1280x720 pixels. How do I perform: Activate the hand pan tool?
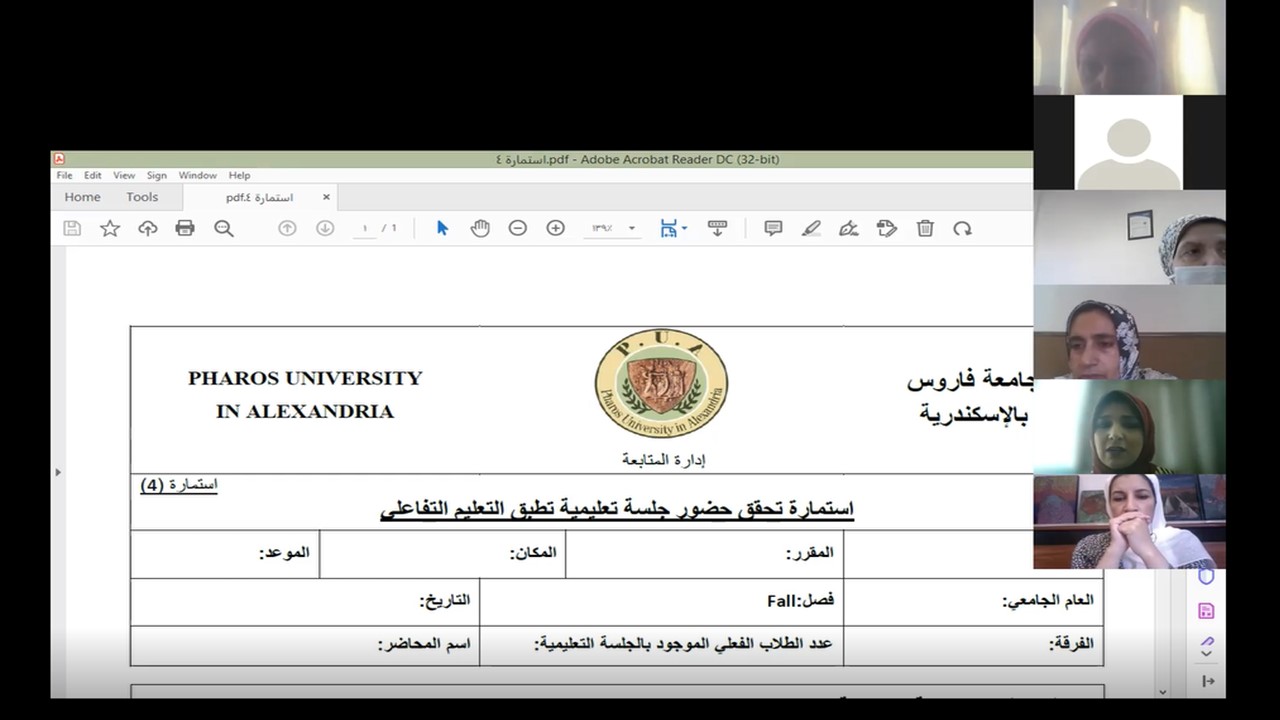click(480, 228)
